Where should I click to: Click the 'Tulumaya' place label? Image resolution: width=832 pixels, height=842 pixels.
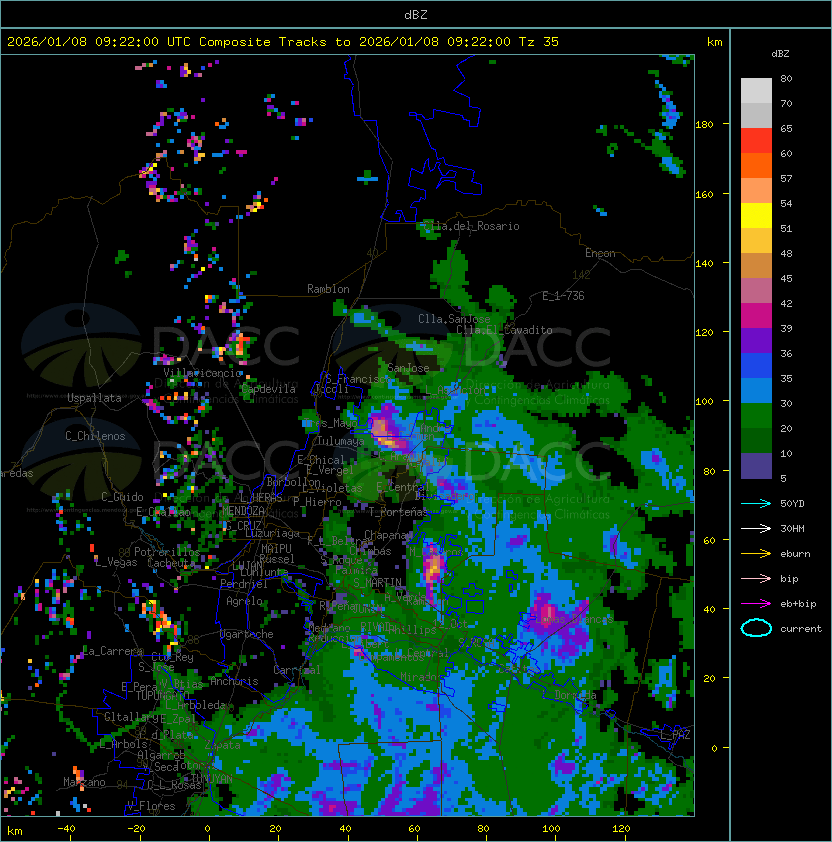(341, 441)
